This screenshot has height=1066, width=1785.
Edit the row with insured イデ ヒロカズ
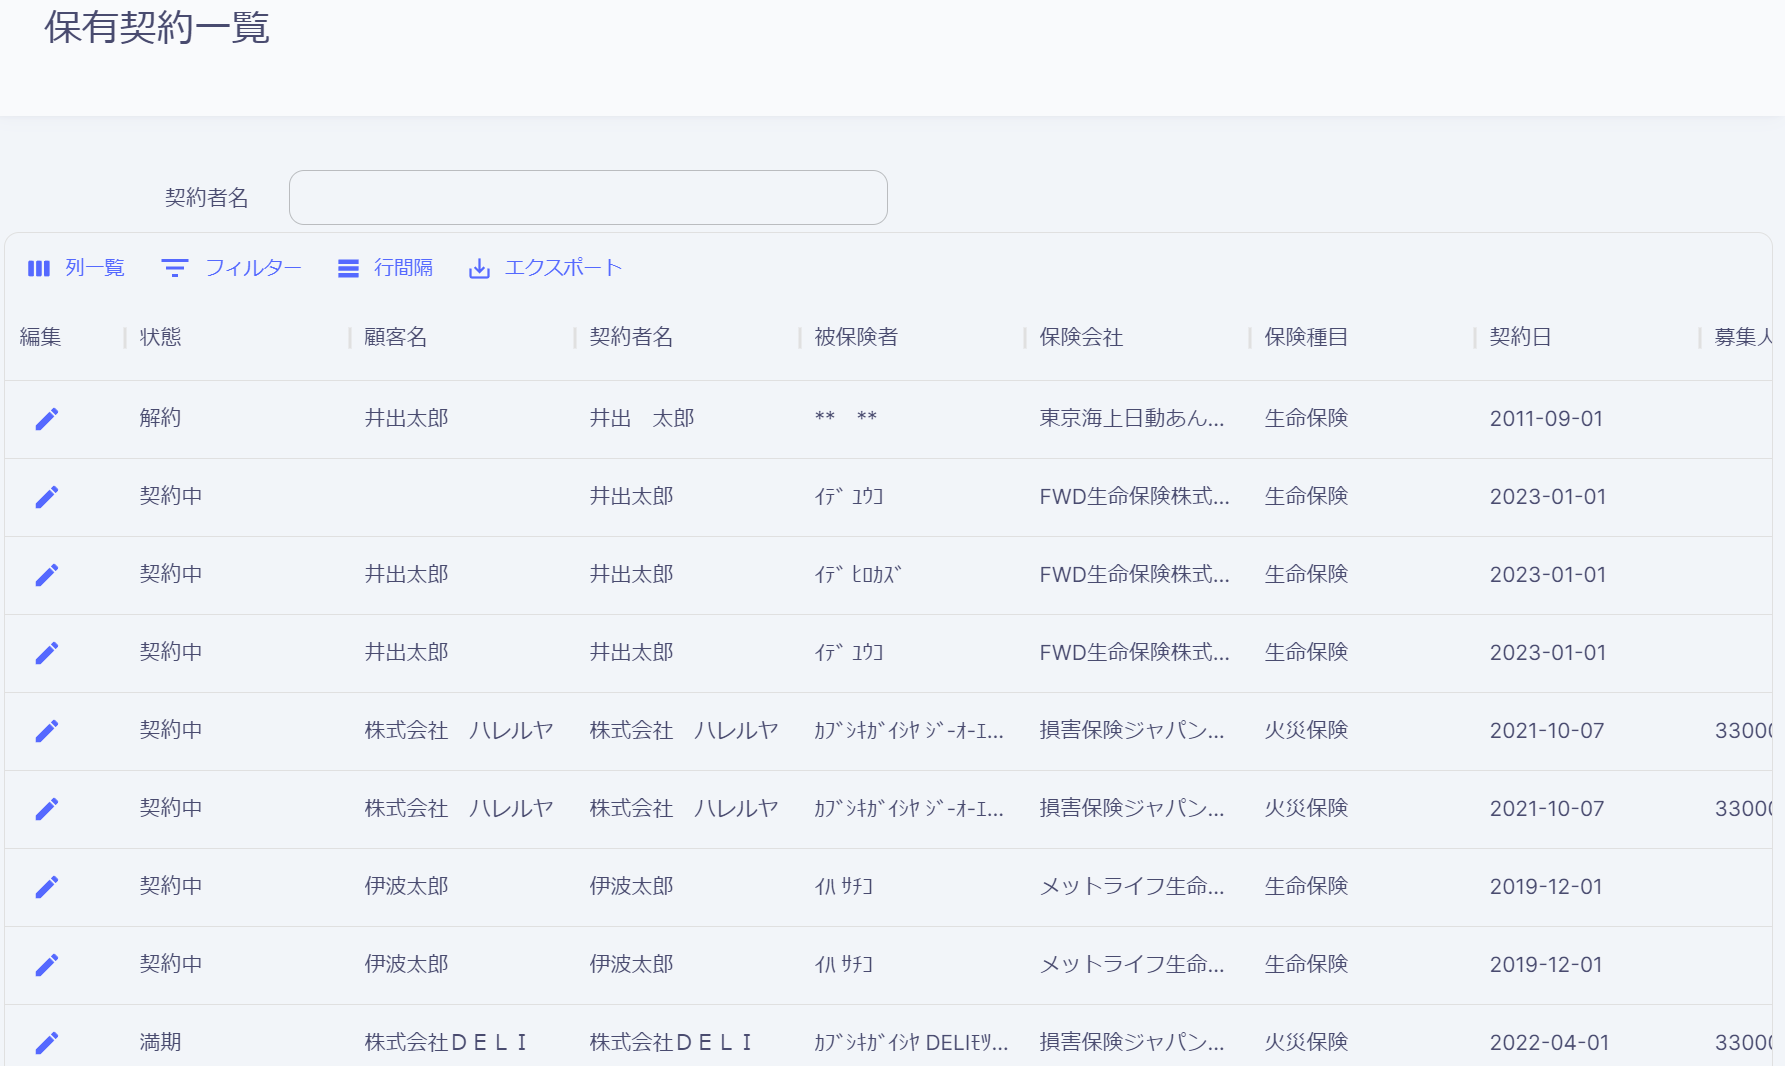tap(47, 575)
